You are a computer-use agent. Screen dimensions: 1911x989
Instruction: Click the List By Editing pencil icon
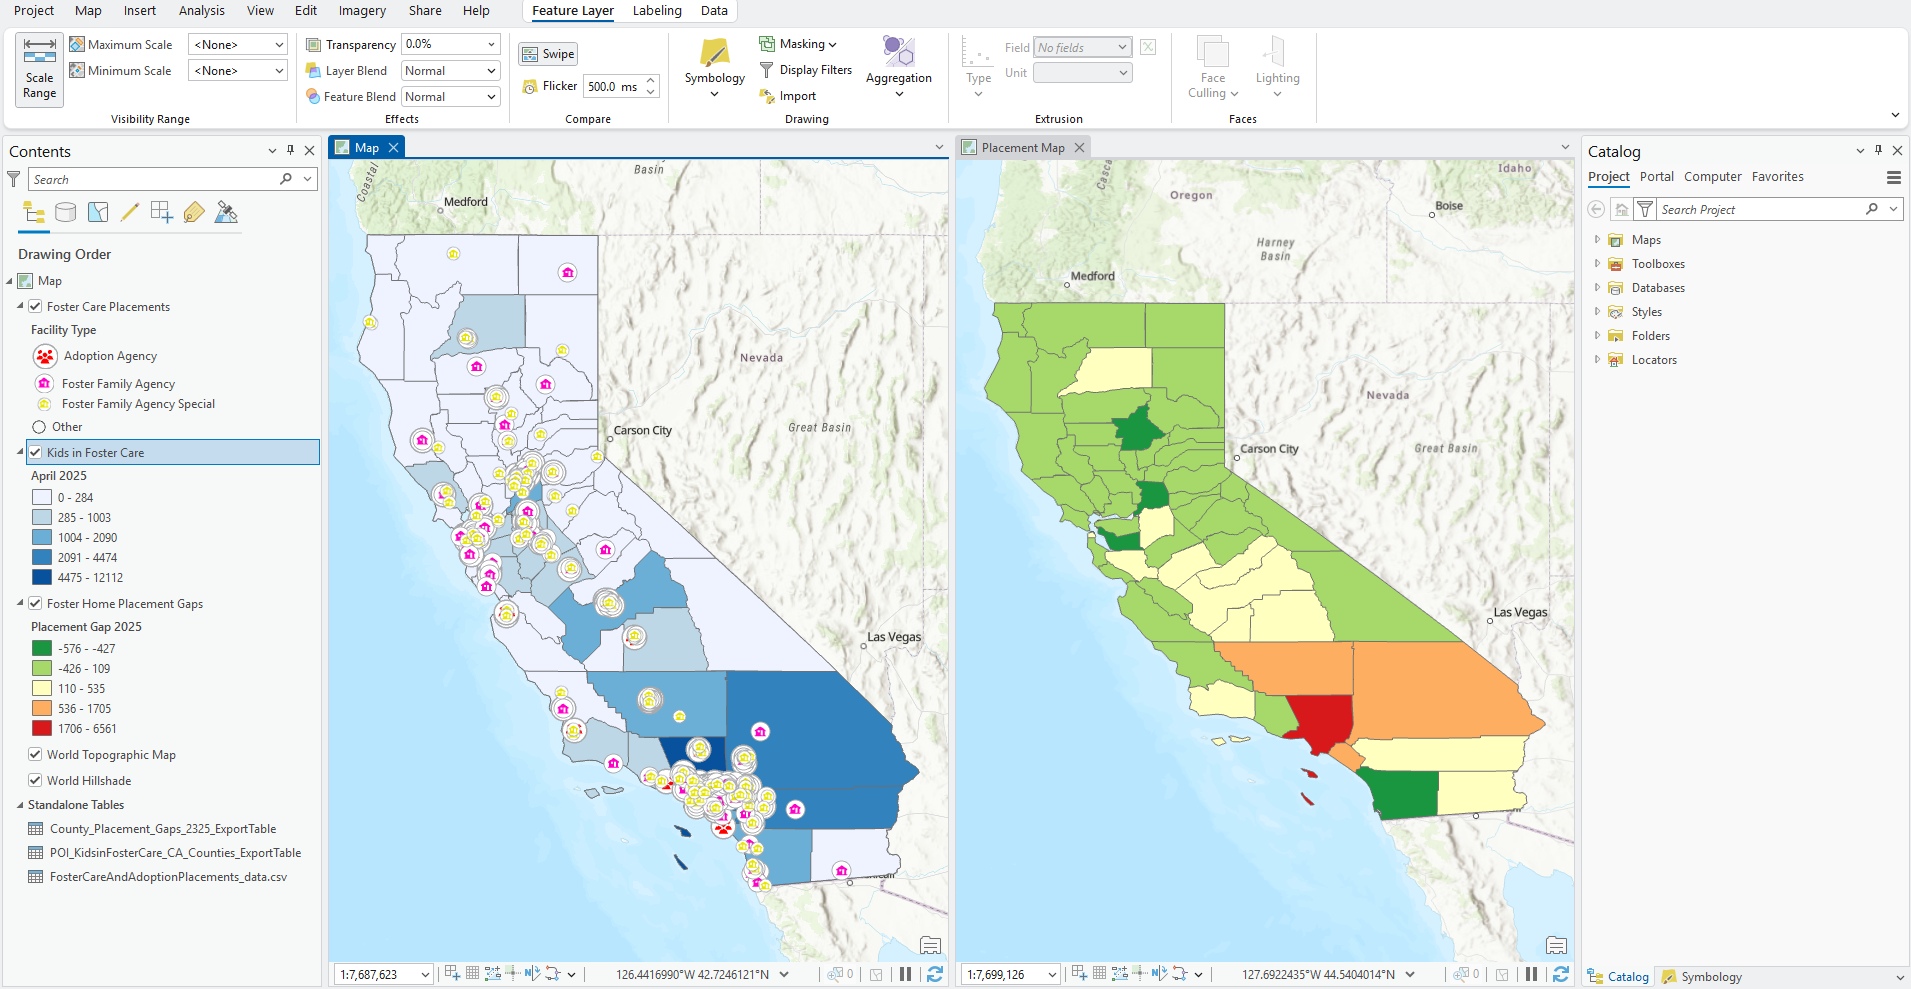[x=129, y=212]
